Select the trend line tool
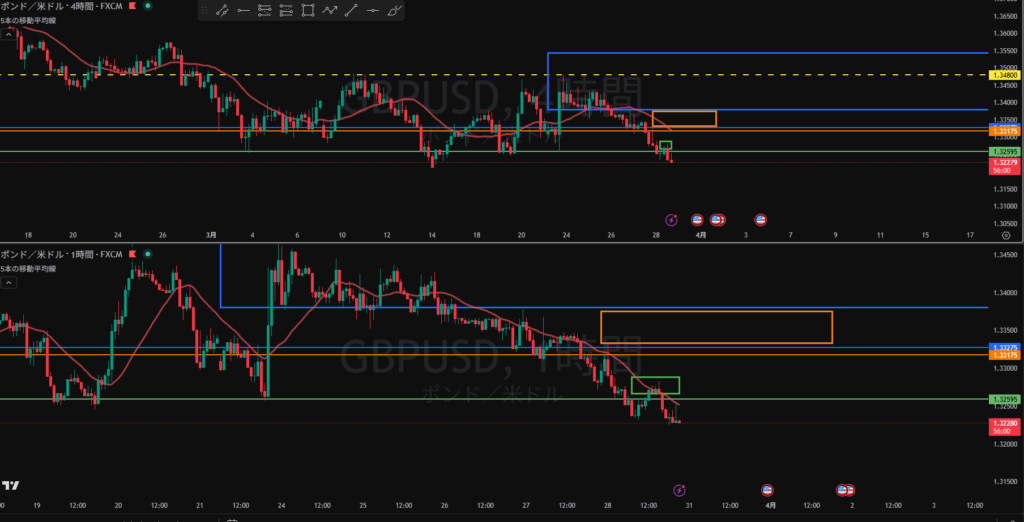The height and width of the screenshot is (522, 1024). point(350,11)
